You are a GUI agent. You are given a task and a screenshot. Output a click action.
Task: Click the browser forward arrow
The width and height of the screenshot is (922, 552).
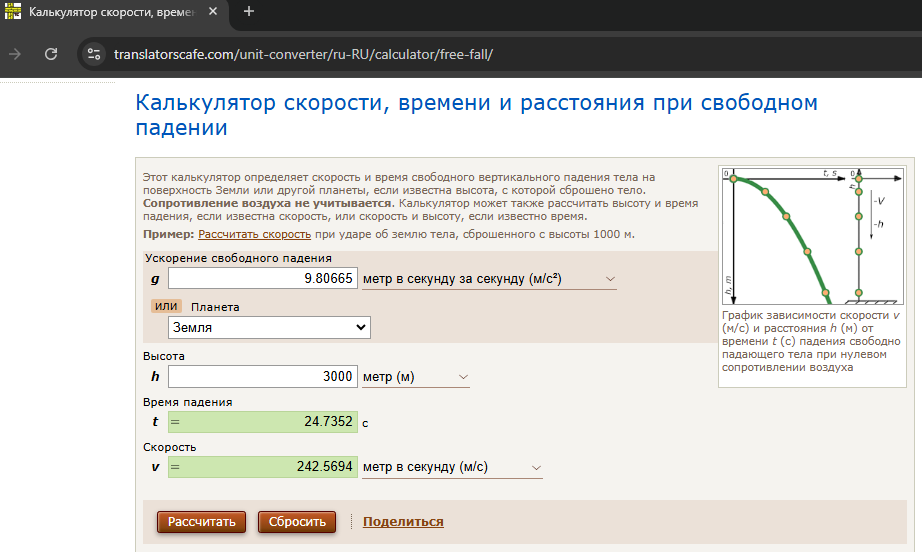(15, 54)
